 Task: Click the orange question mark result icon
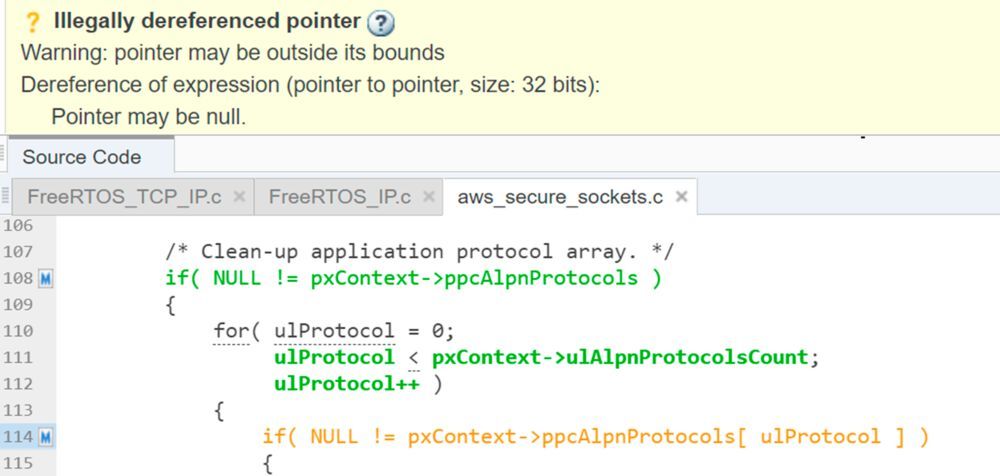point(30,22)
